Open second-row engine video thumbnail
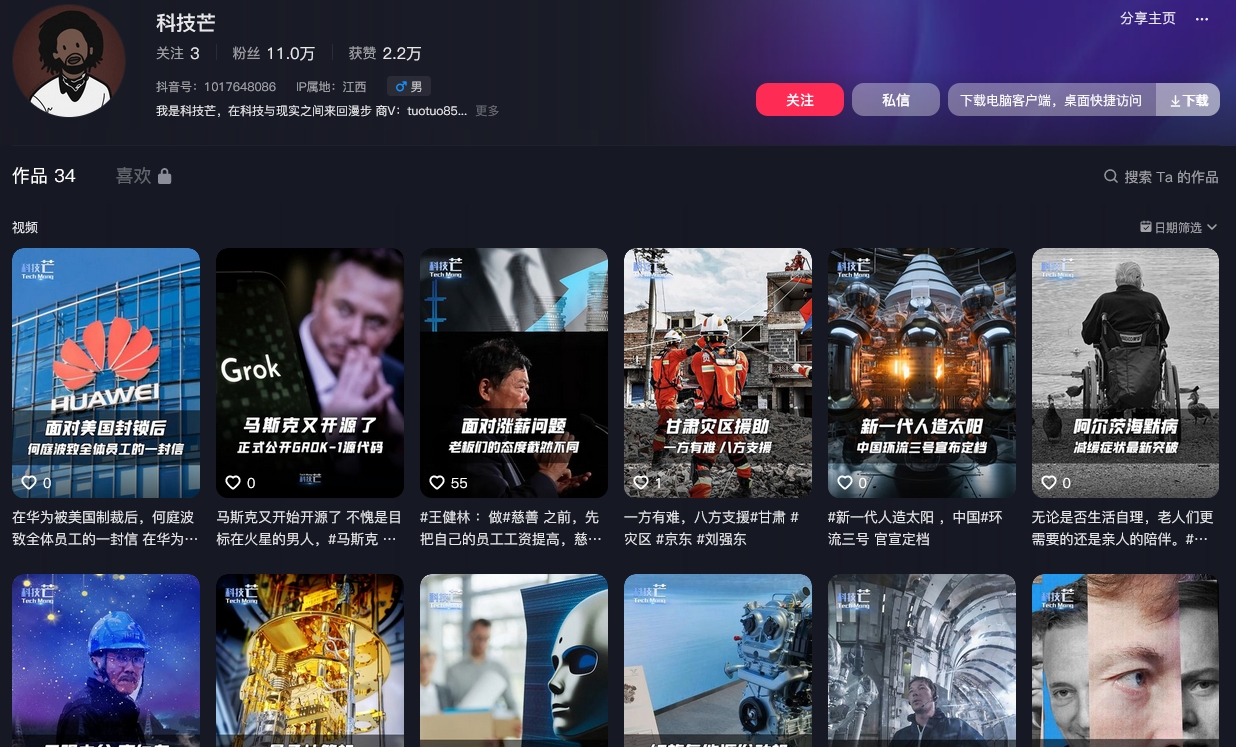 718,660
